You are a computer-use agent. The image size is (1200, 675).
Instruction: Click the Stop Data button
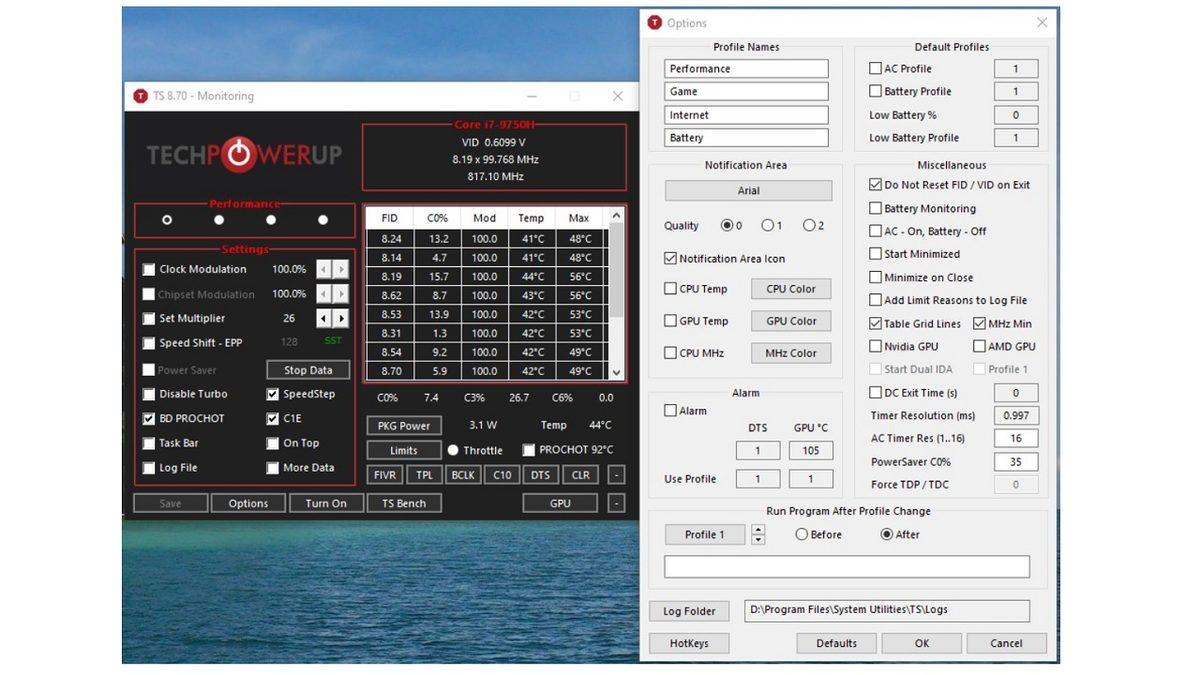(306, 369)
